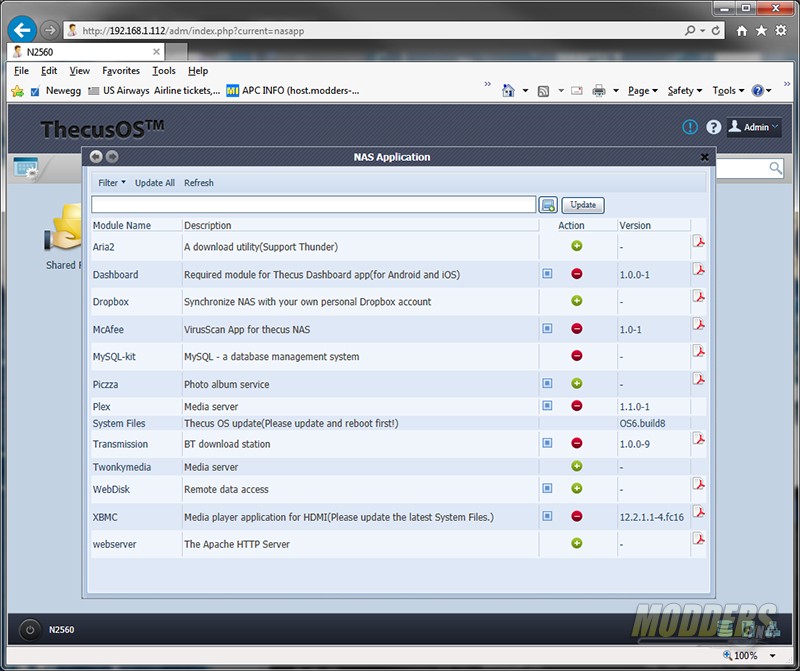
Task: Open the Favorites menu
Action: (121, 71)
